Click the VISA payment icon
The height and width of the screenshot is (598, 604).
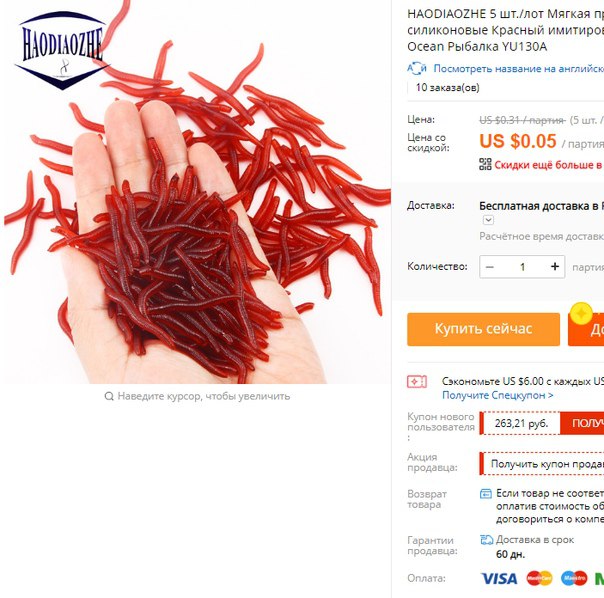499,578
